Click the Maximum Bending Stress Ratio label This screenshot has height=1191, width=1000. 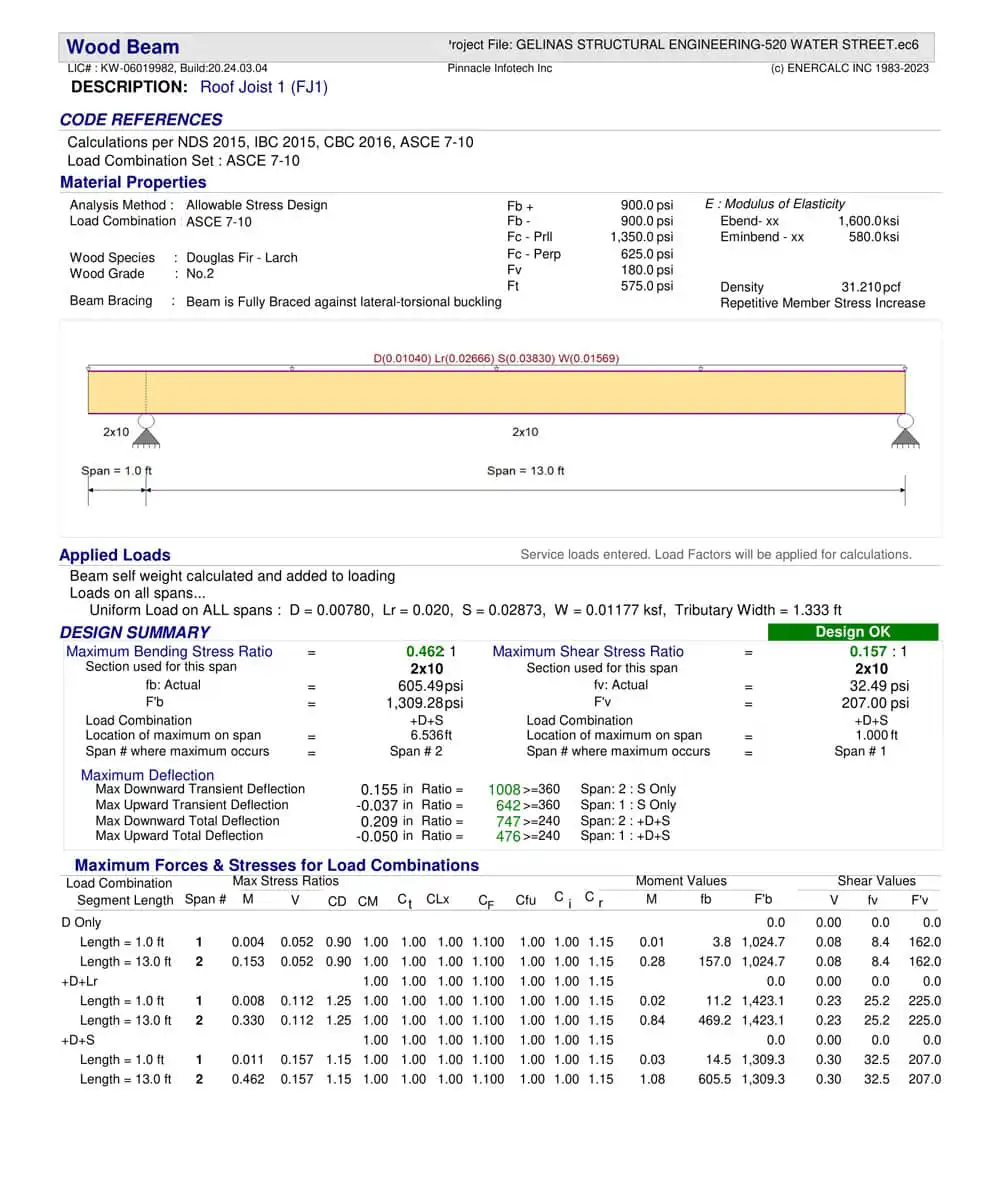pos(169,652)
